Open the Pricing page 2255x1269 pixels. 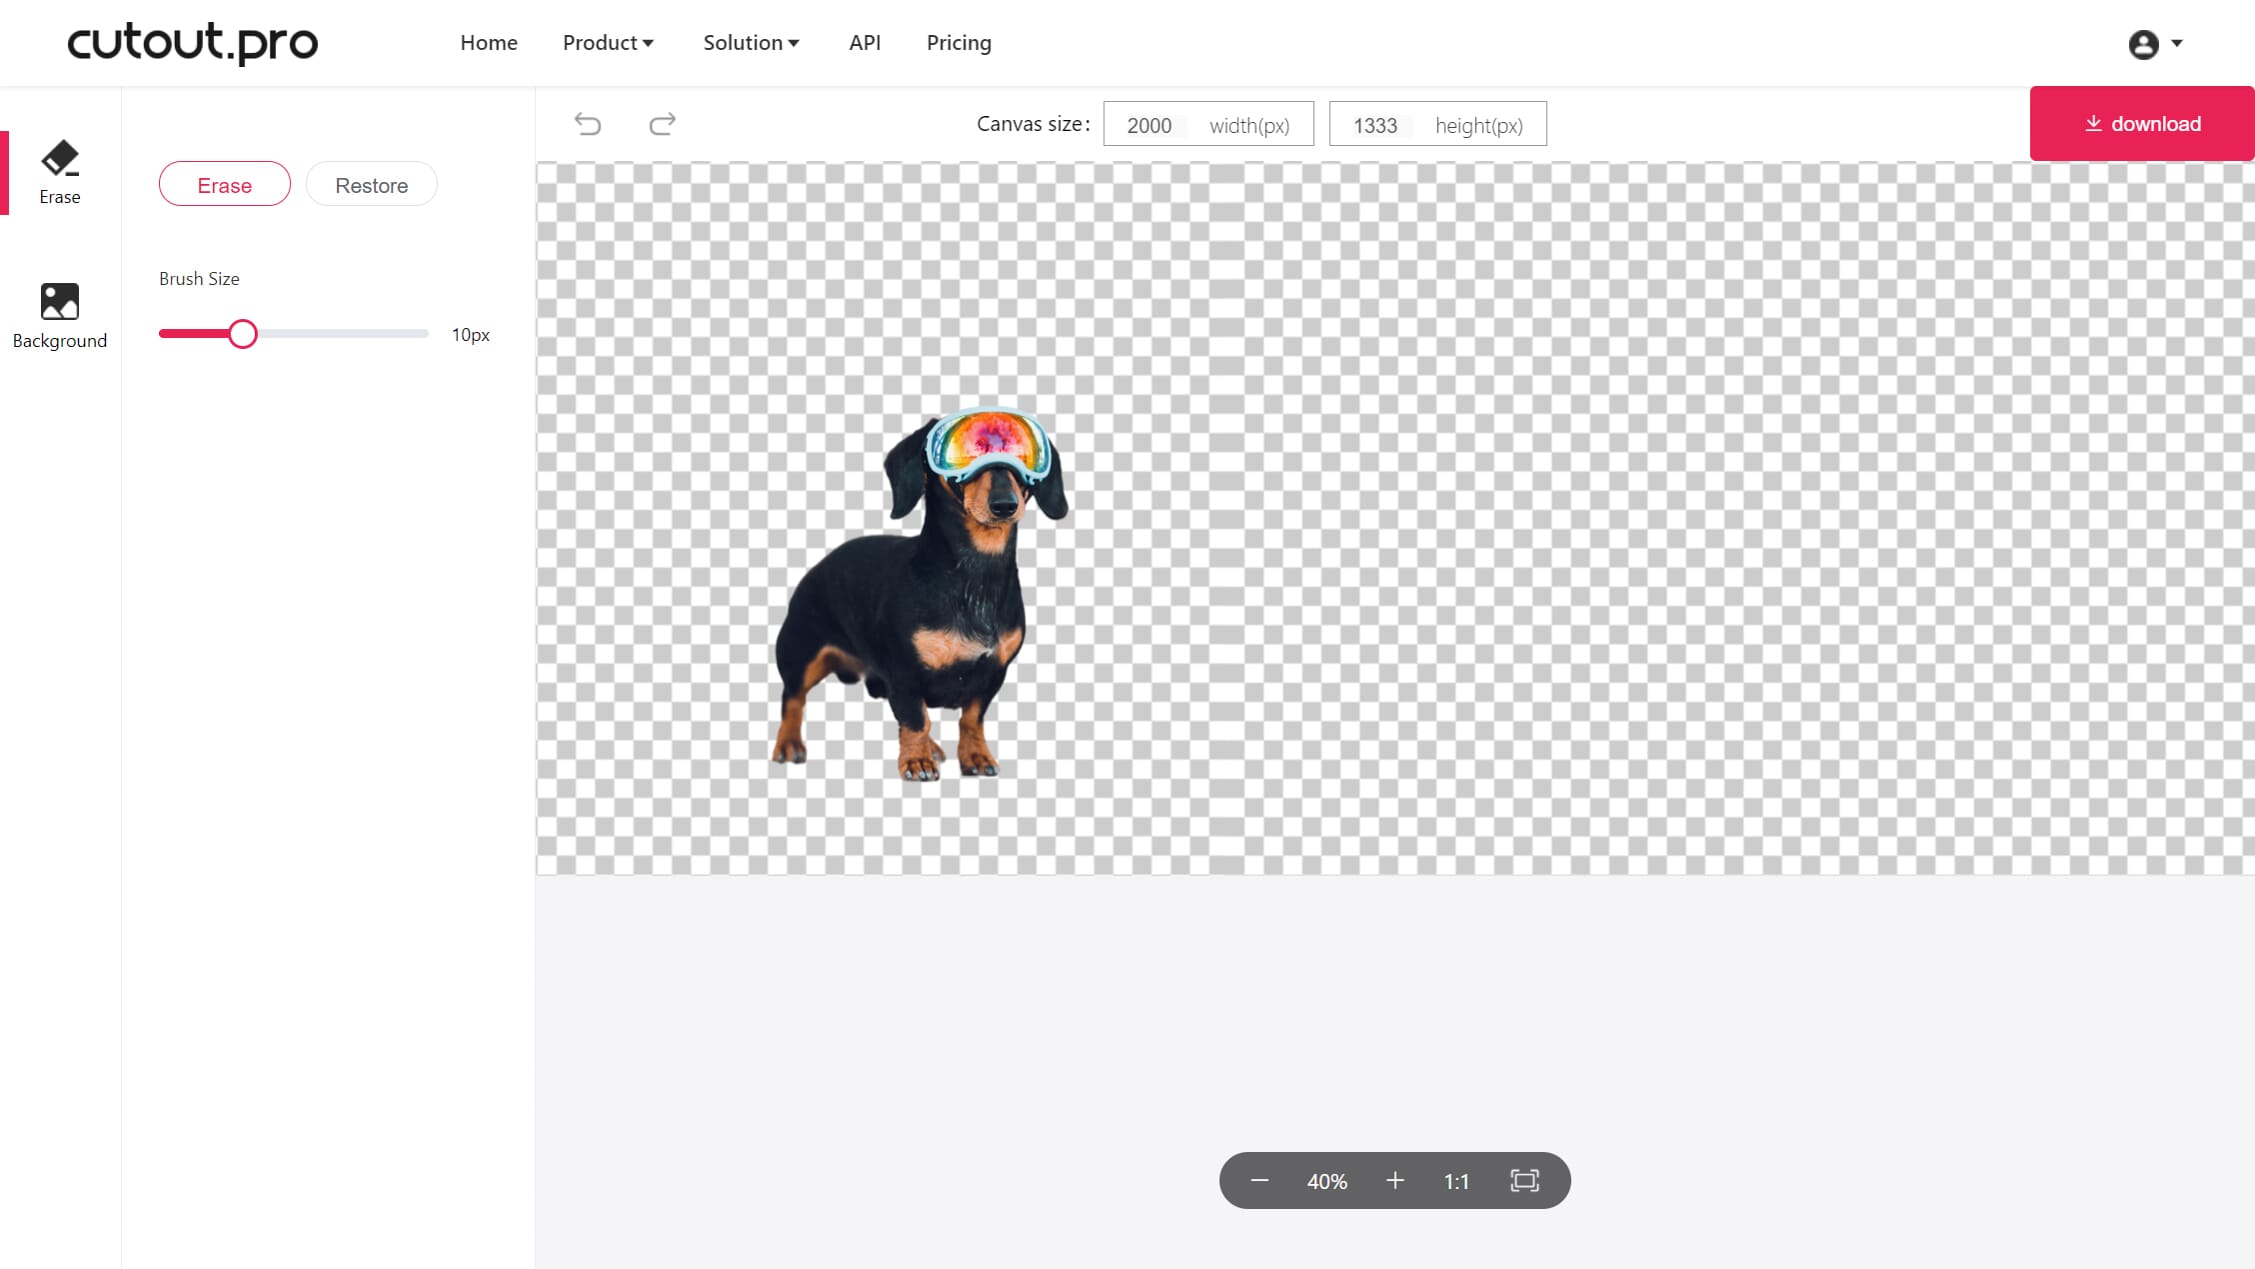[959, 43]
